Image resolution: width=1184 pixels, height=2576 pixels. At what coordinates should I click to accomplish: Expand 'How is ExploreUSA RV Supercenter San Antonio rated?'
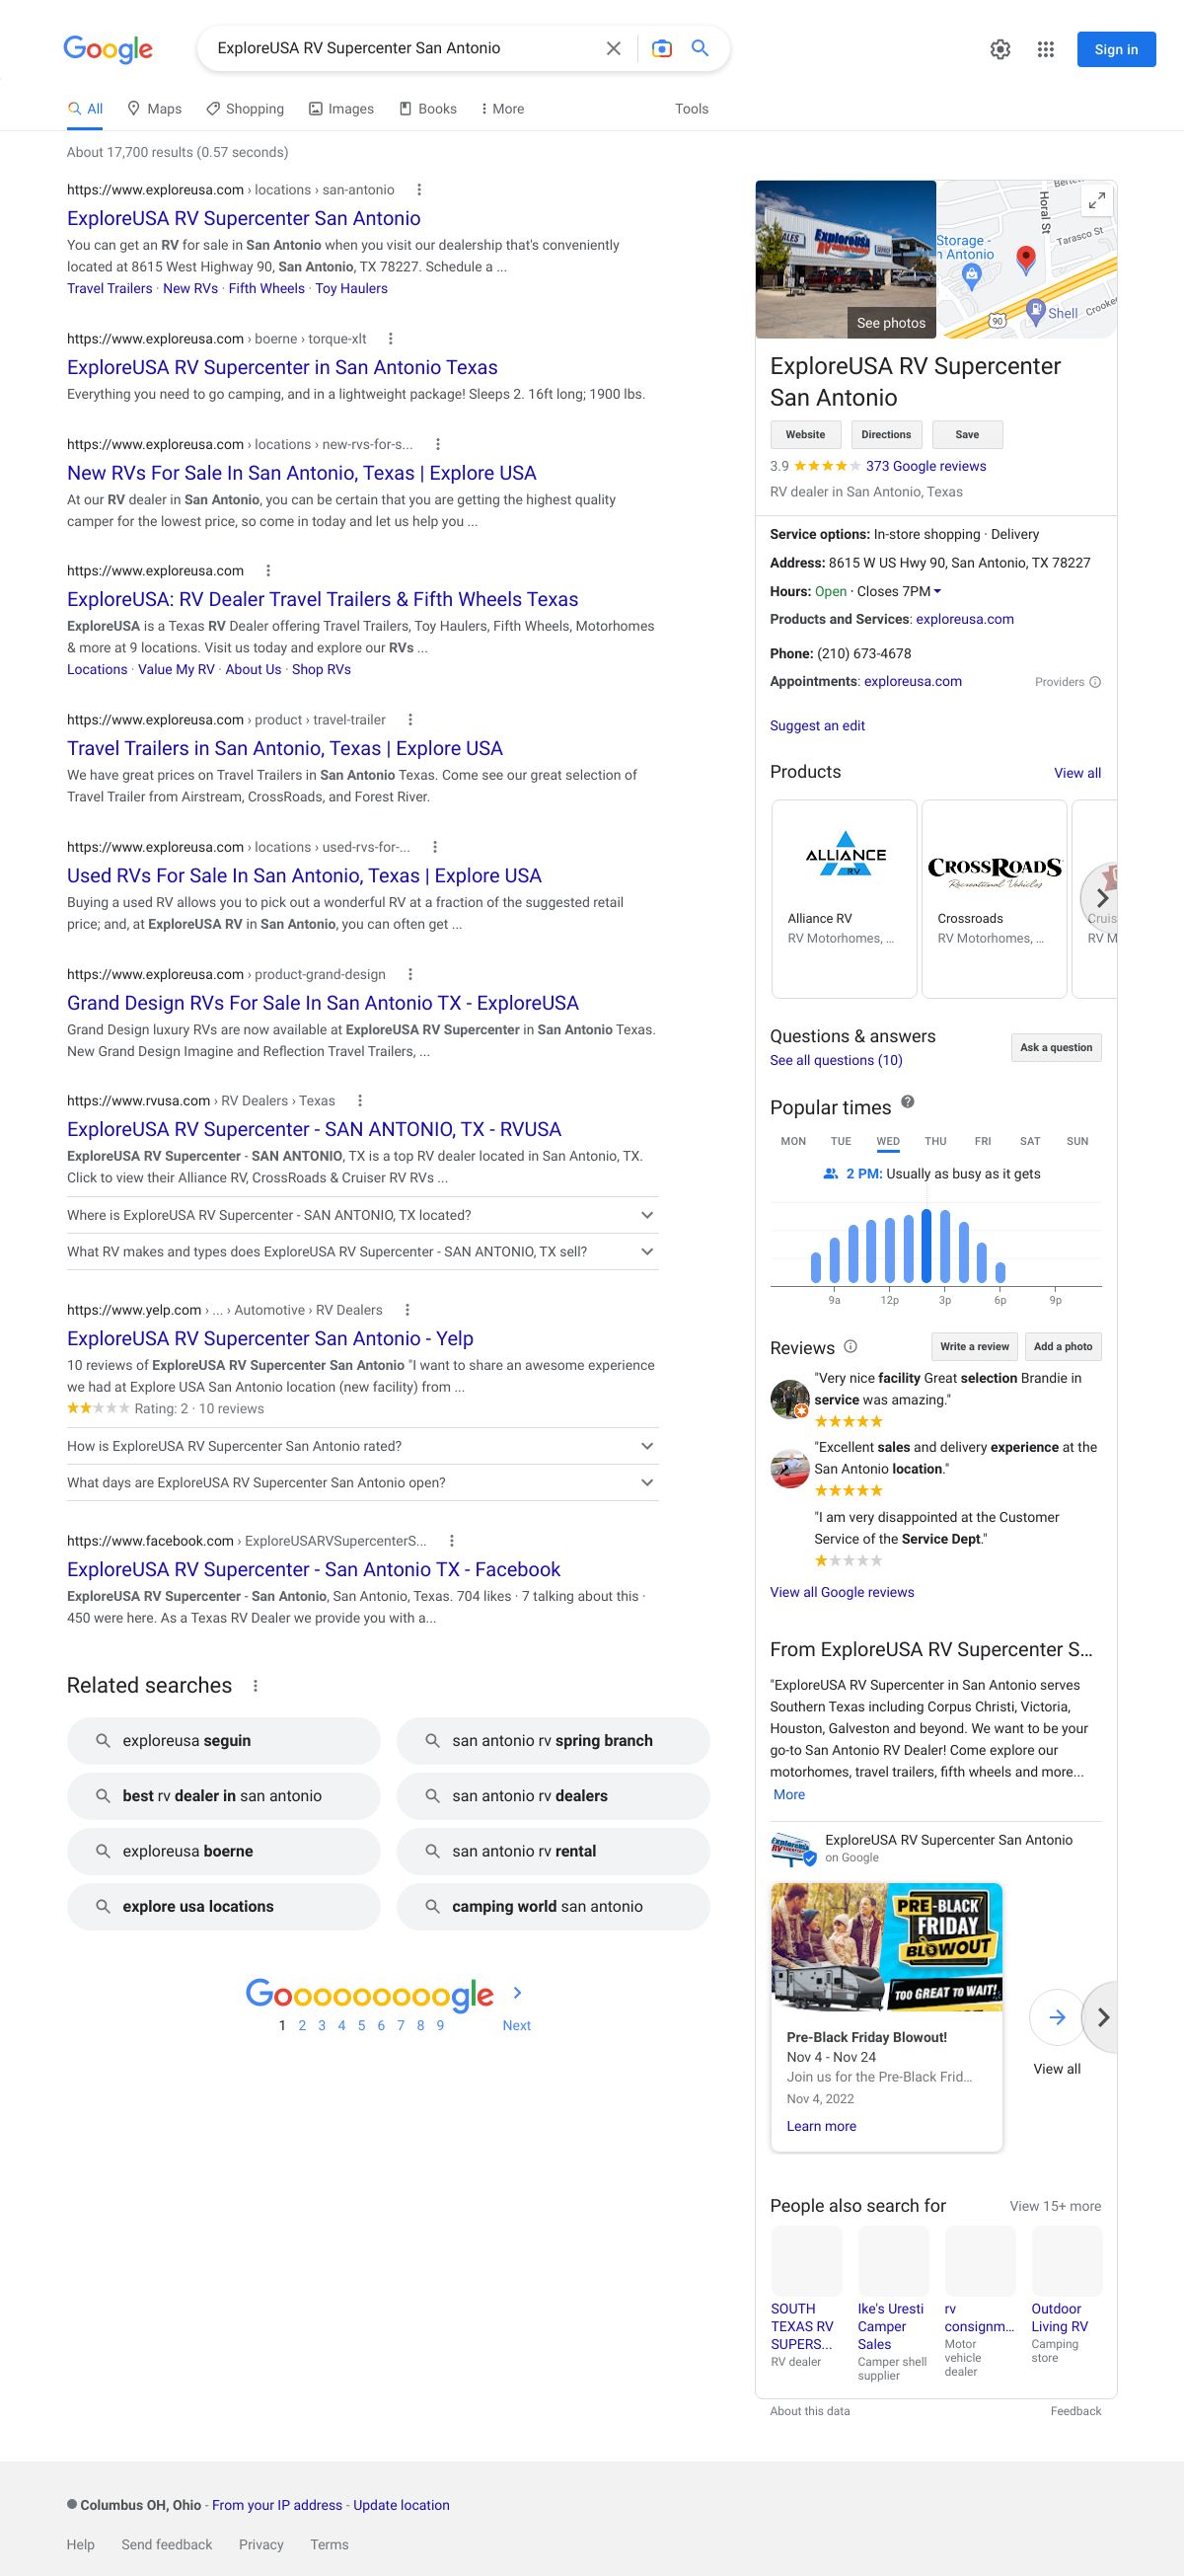pos(646,1446)
